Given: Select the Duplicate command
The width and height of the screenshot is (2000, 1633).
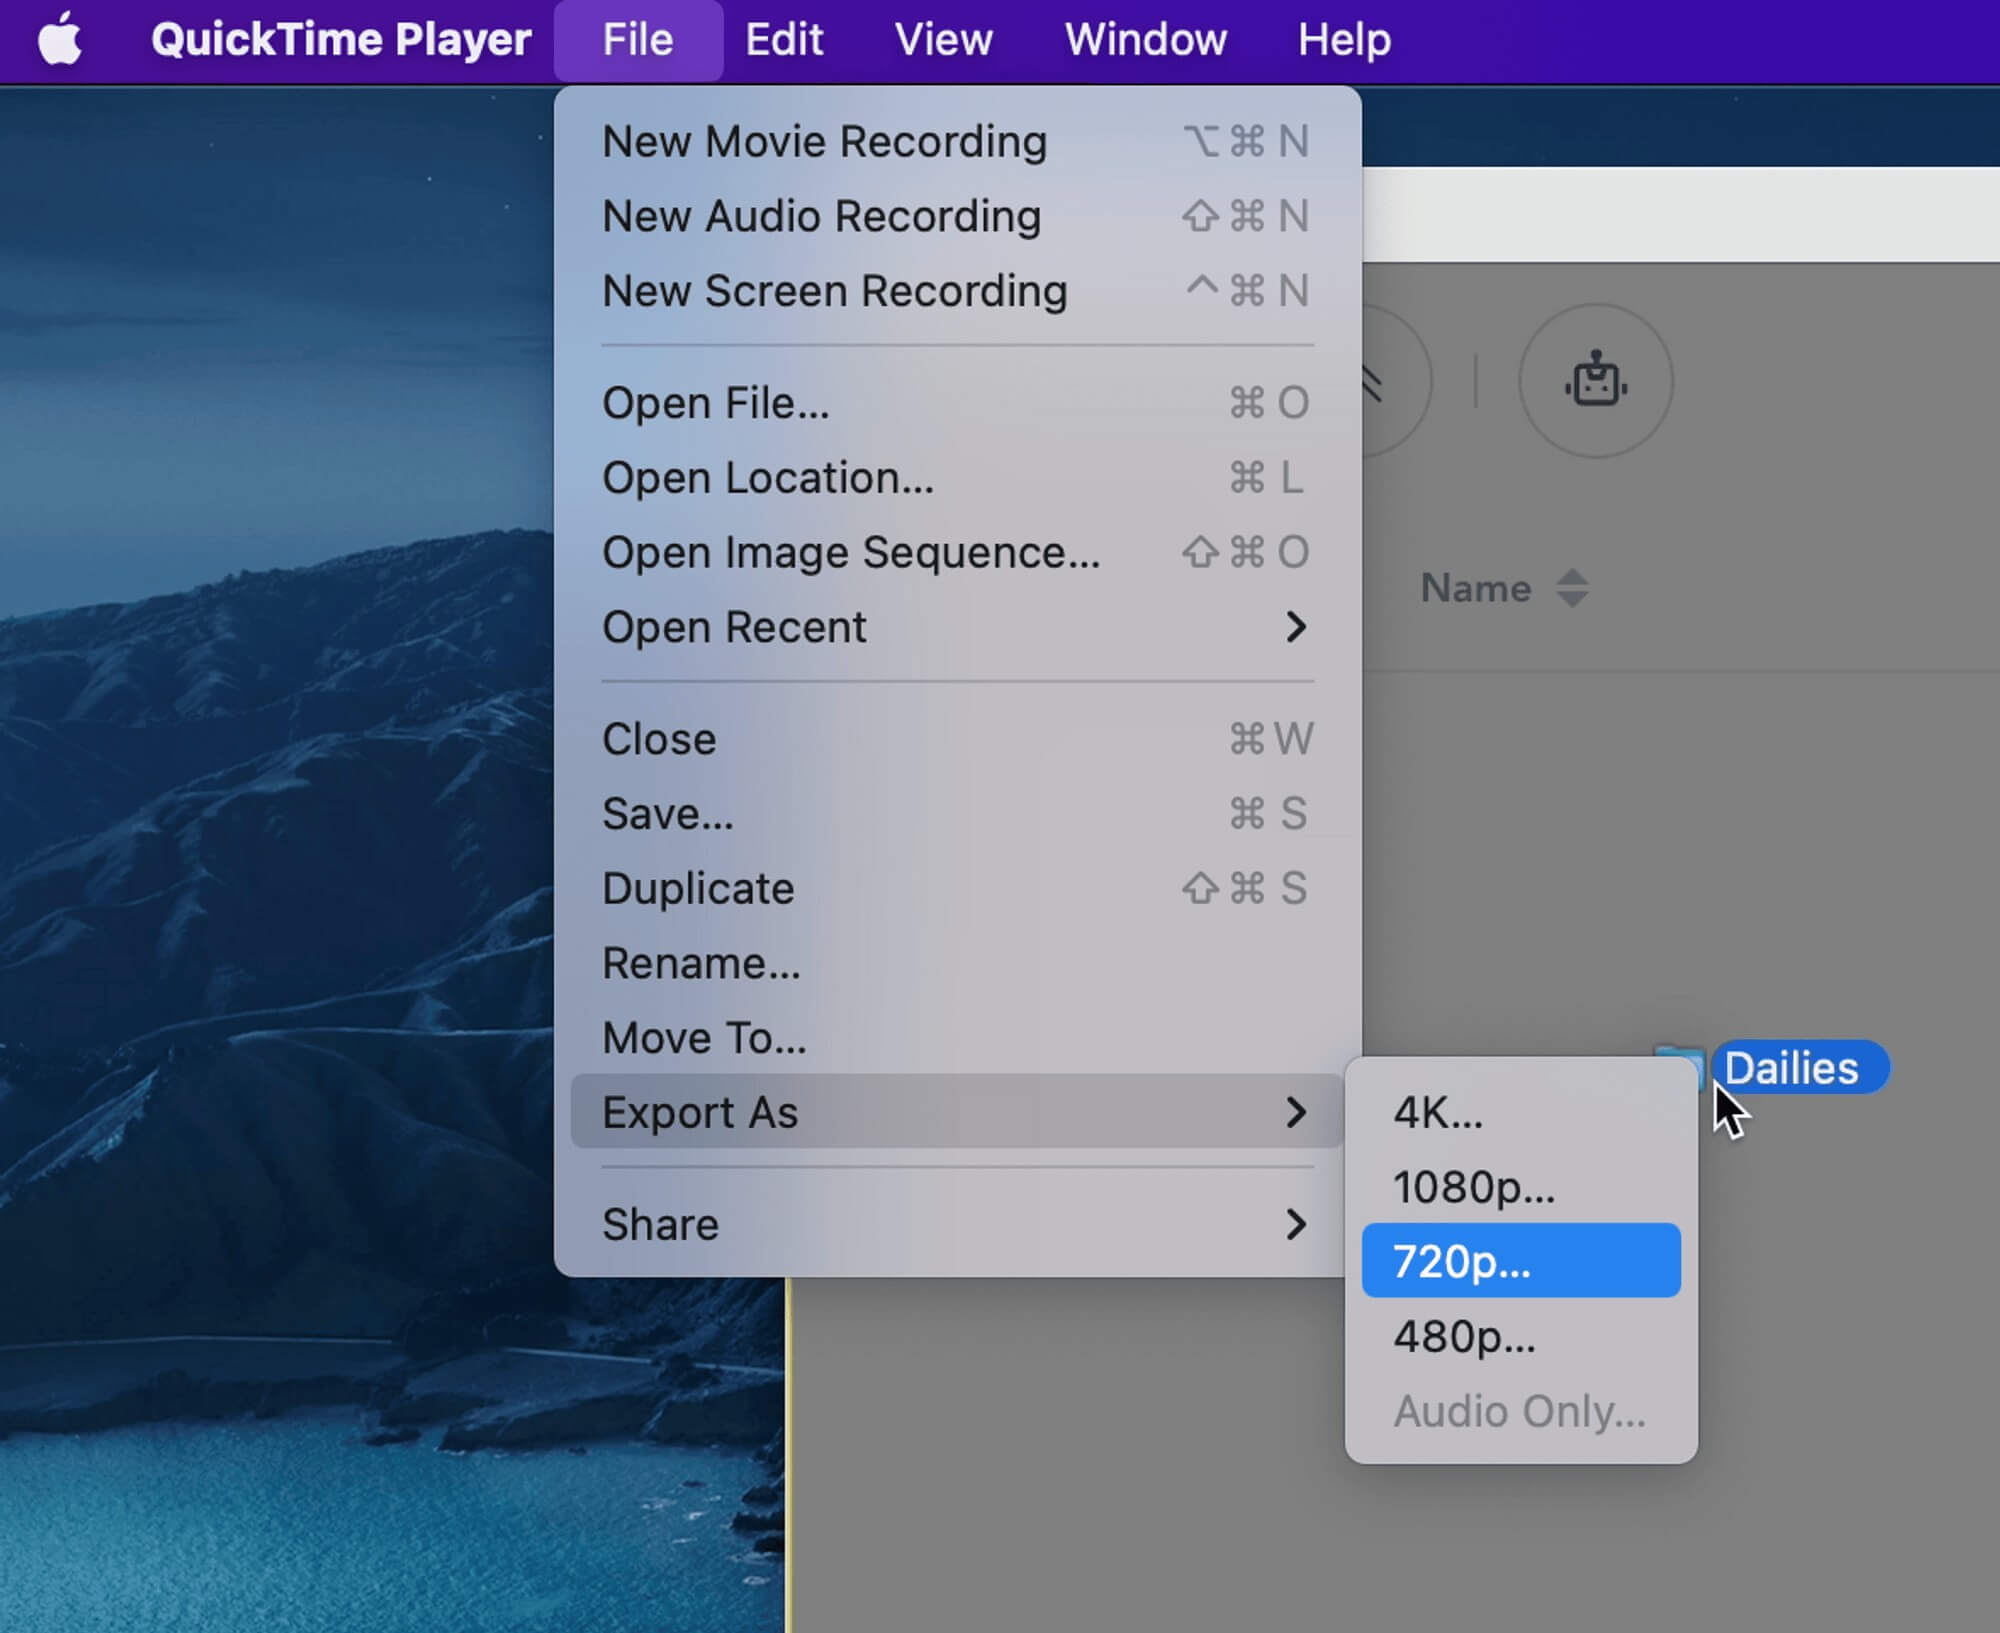Looking at the screenshot, I should pyautogui.click(x=698, y=887).
